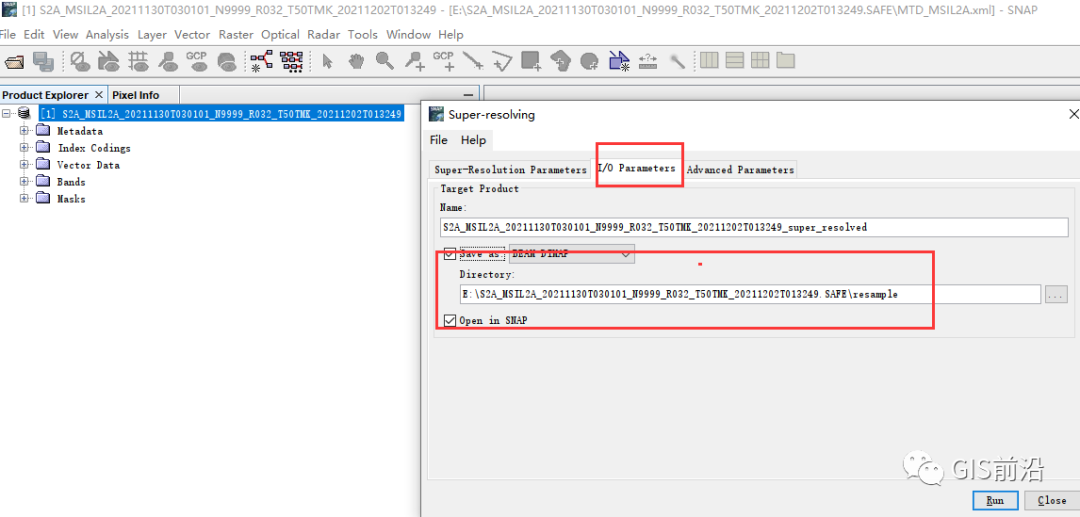Select the draw polygon tool
Viewport: 1080px width, 517px height.
pos(561,61)
